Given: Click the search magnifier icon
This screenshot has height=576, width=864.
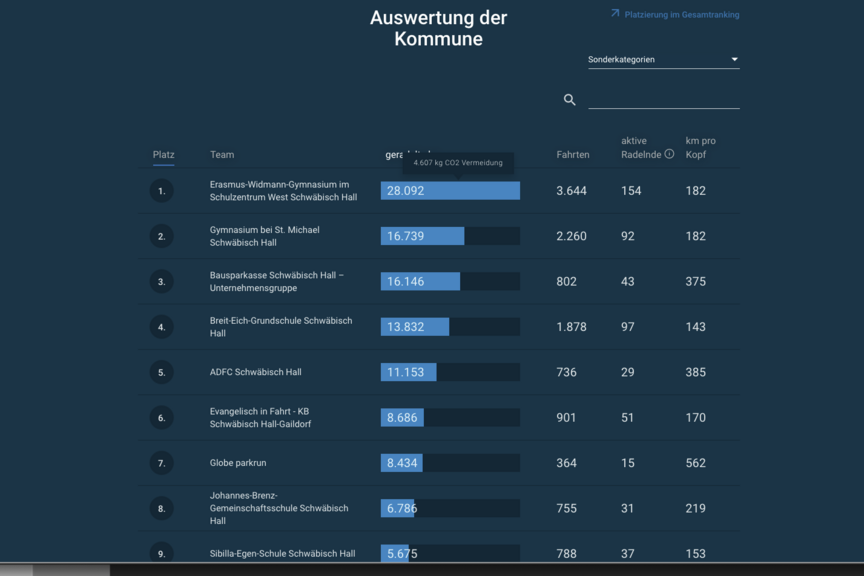Looking at the screenshot, I should pyautogui.click(x=569, y=100).
